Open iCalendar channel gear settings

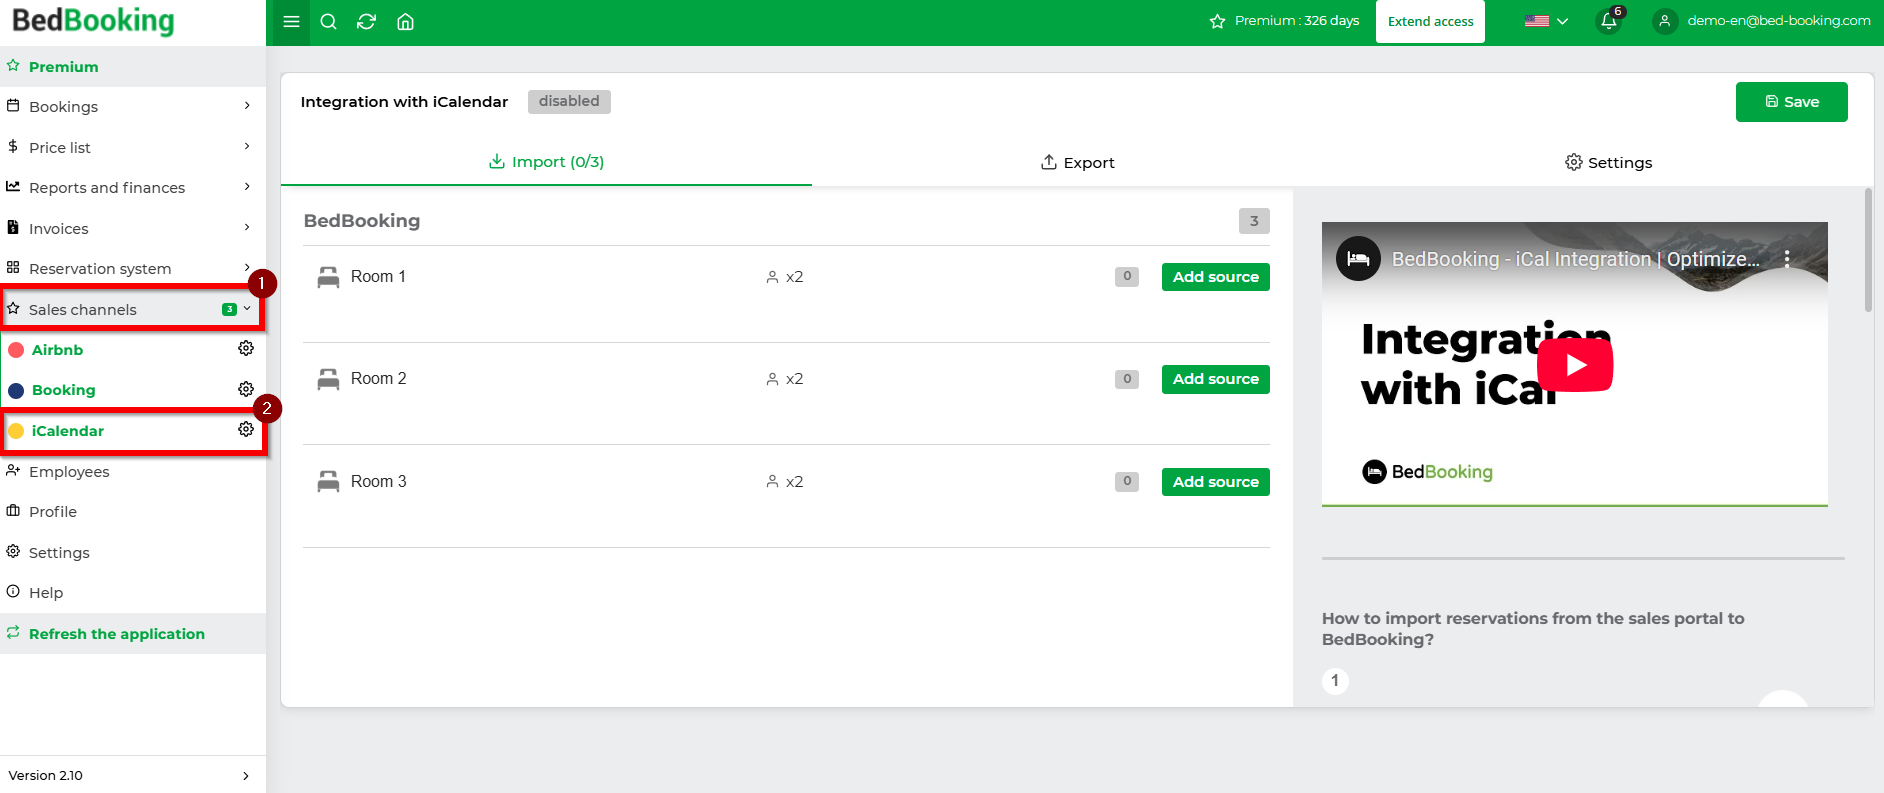[246, 429]
